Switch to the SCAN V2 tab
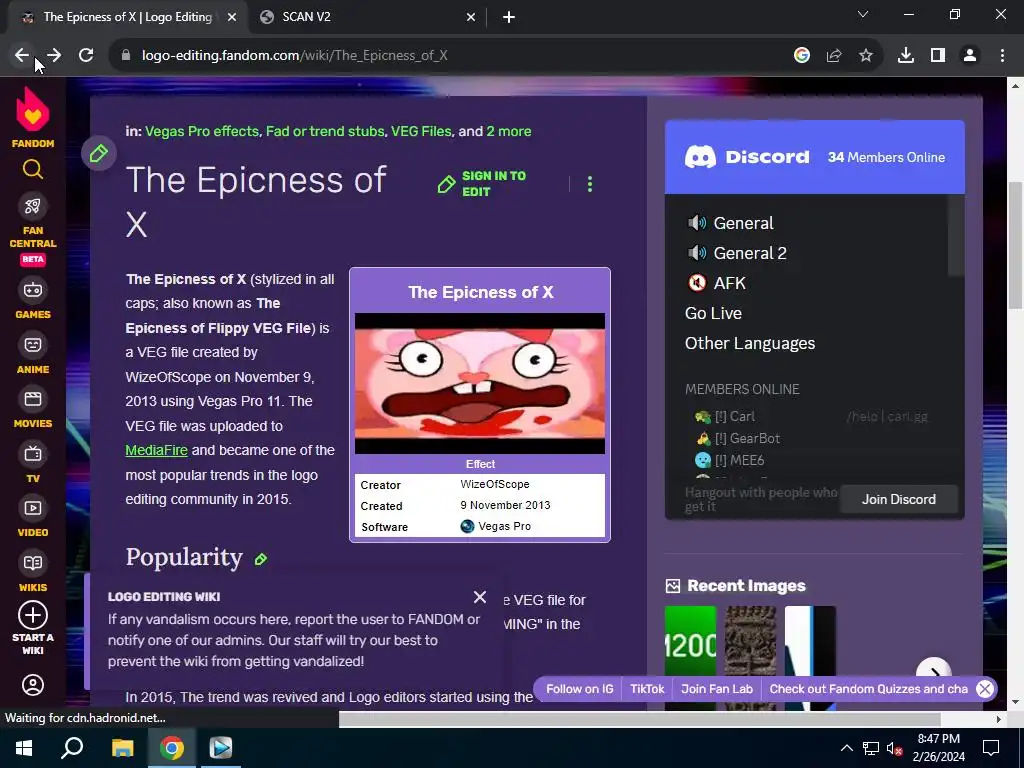1024x768 pixels. 368,17
